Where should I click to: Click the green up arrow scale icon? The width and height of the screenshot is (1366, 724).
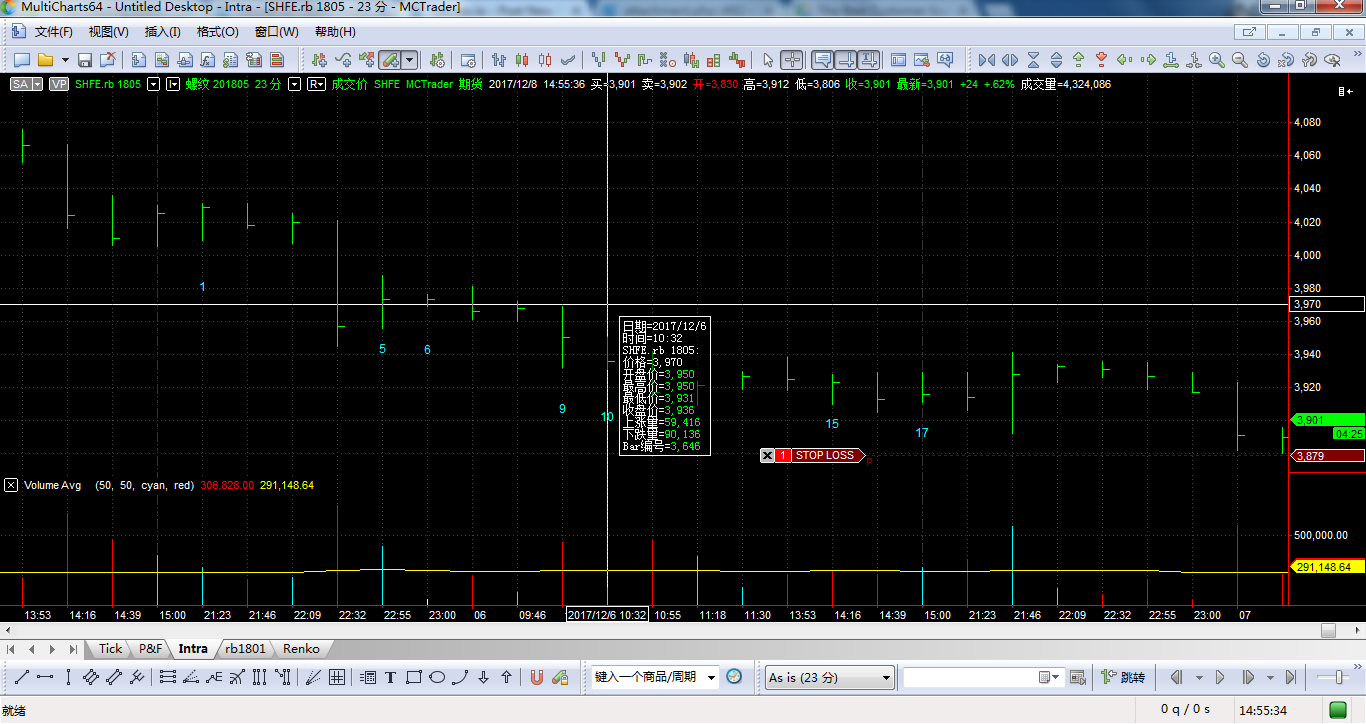point(1078,60)
